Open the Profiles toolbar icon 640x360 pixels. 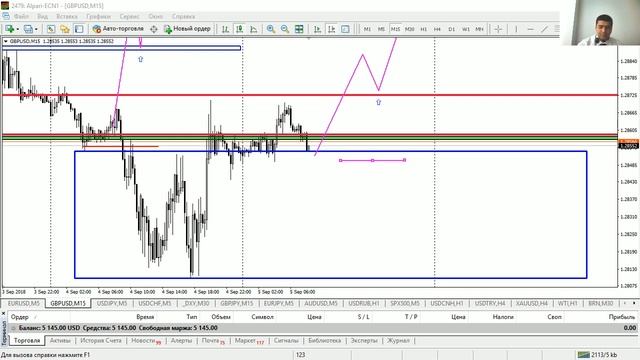click(x=28, y=29)
